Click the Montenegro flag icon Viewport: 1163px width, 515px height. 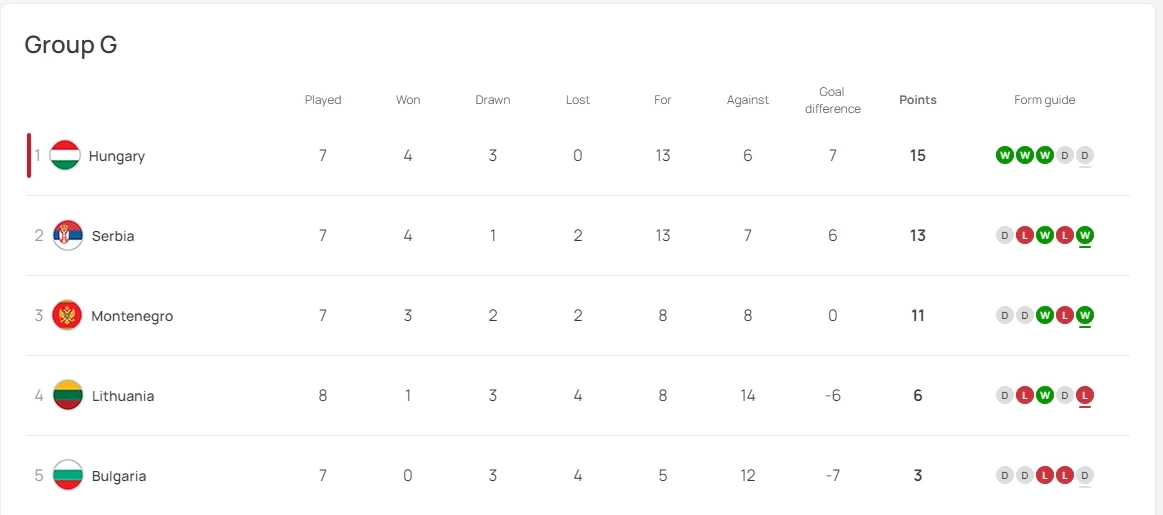tap(67, 316)
